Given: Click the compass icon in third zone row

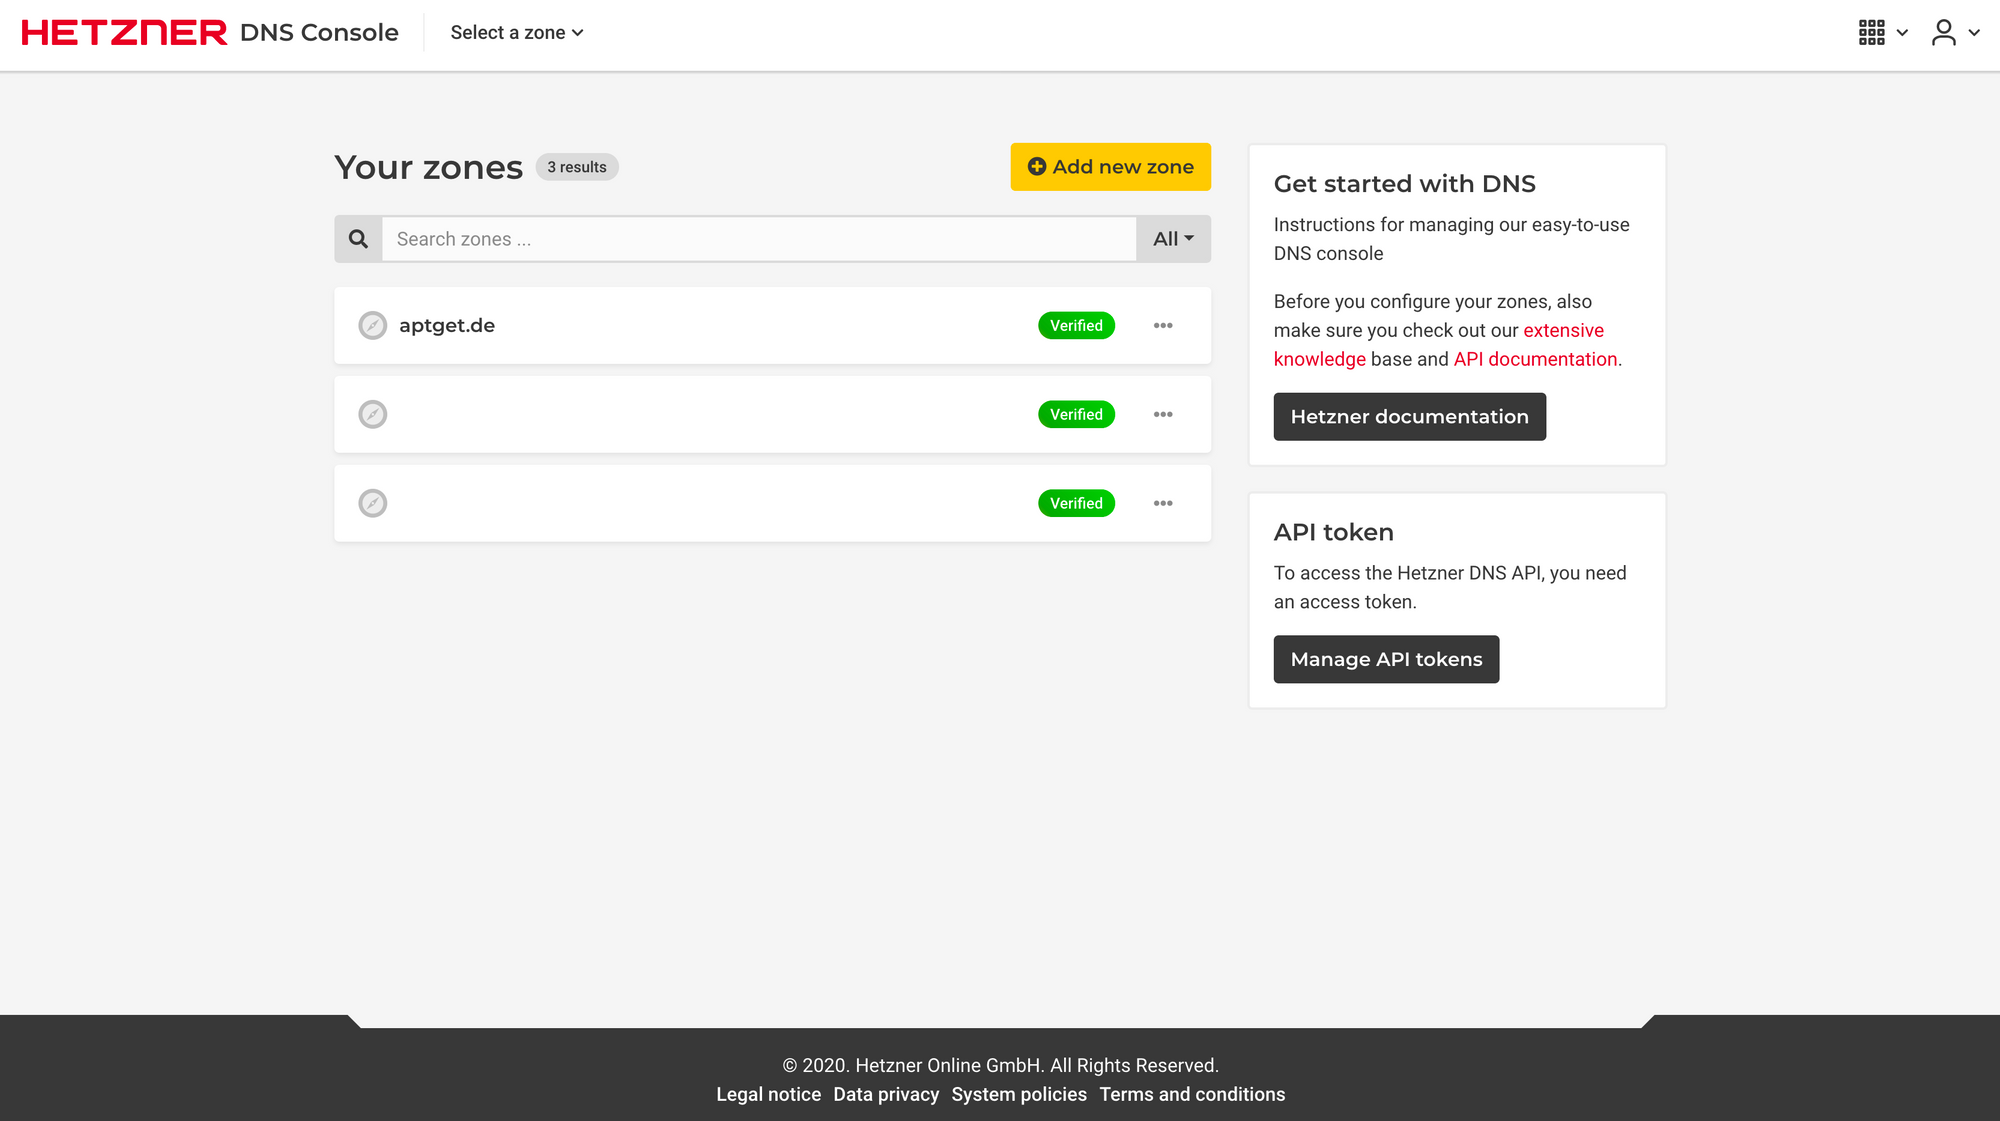Looking at the screenshot, I should [x=373, y=503].
